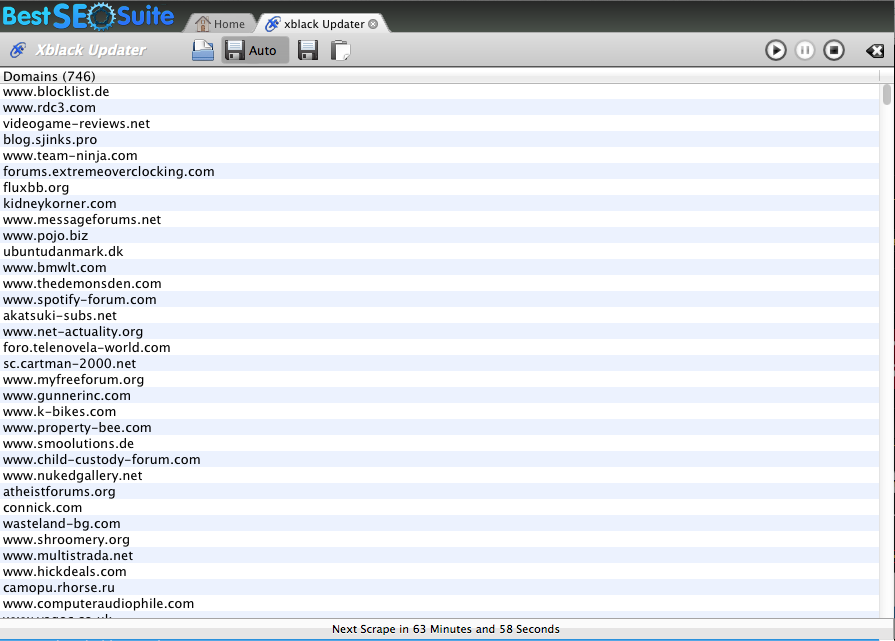The width and height of the screenshot is (895, 641).
Task: Click the clear list backspace icon
Action: (x=874, y=51)
